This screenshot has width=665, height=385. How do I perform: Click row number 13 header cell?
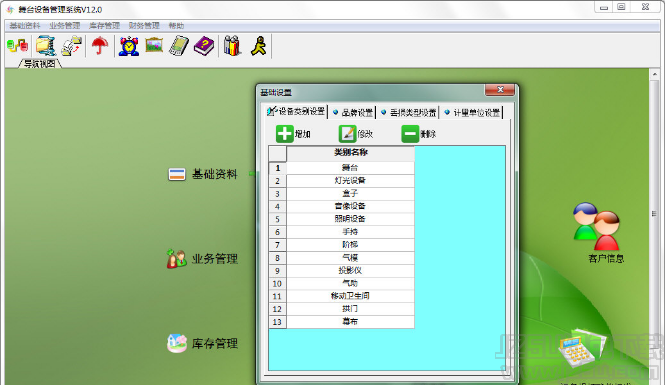pyautogui.click(x=278, y=322)
